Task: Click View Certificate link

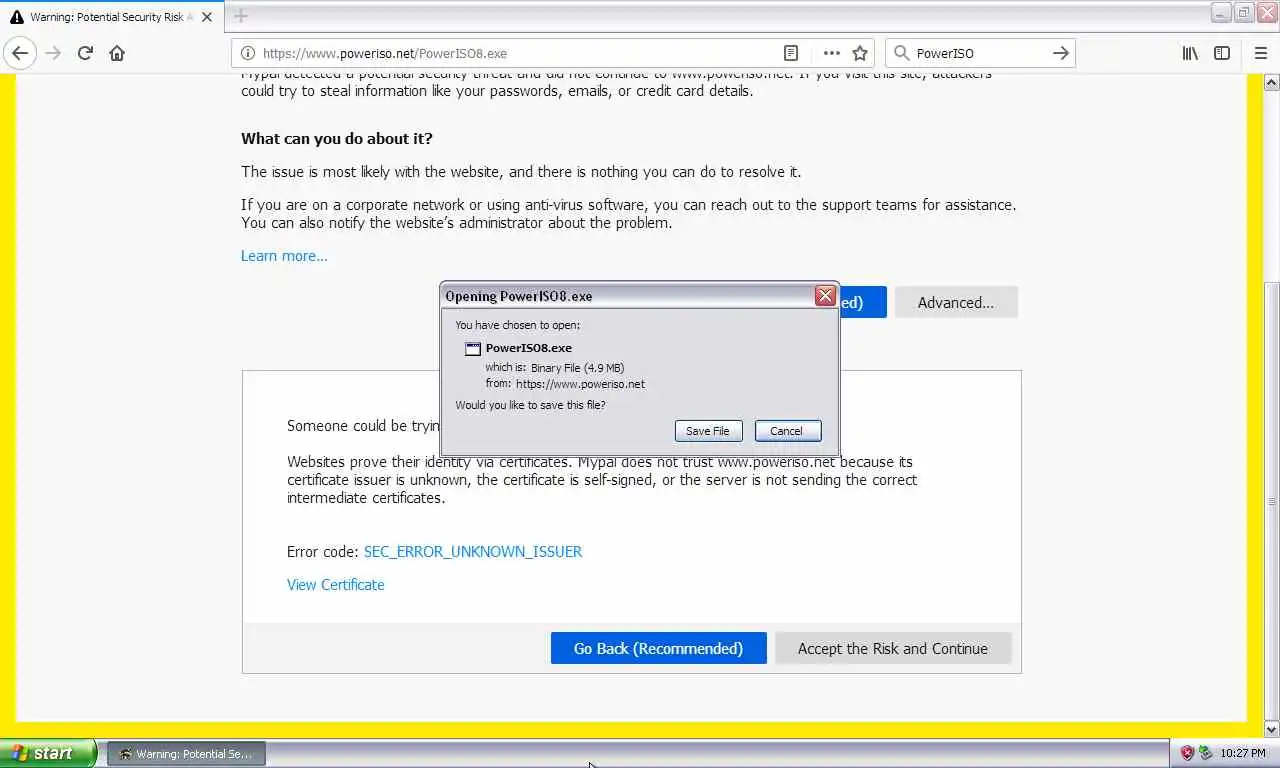Action: click(x=335, y=585)
